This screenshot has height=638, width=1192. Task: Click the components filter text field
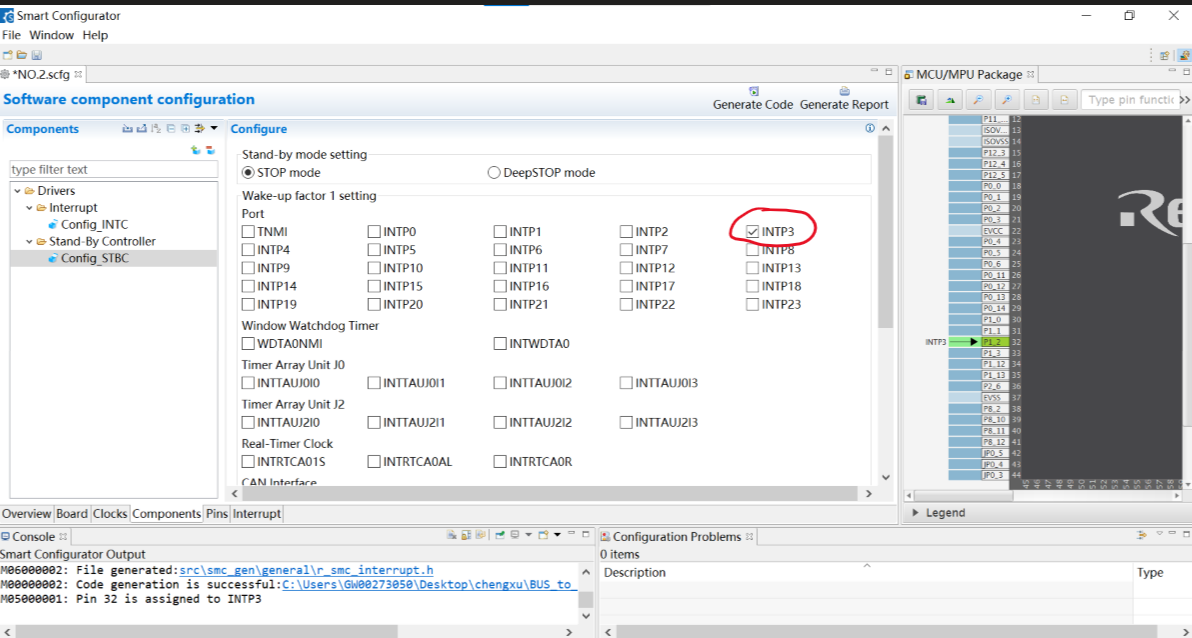[x=113, y=169]
